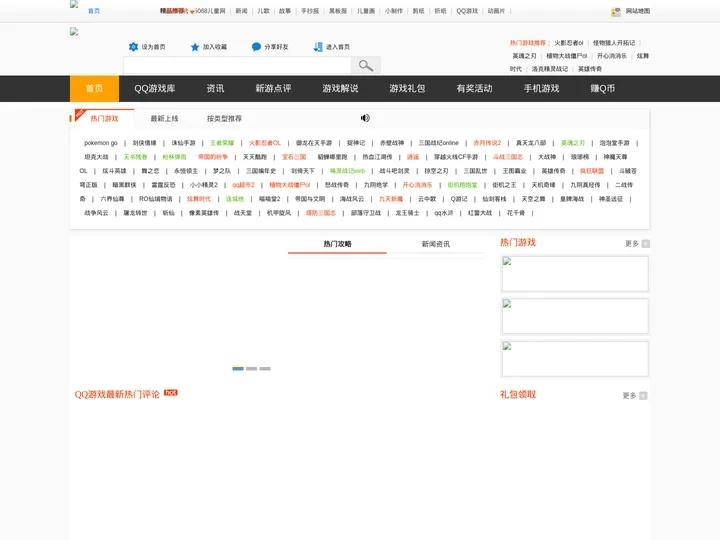Switch to the 热门游戏 tab
This screenshot has height=540, width=720.
[104, 118]
